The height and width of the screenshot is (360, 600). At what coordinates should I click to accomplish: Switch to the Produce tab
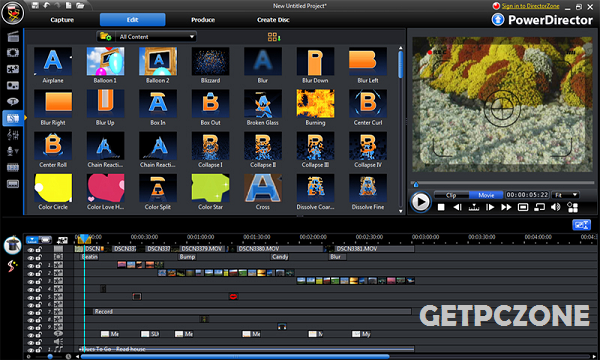coord(203,20)
